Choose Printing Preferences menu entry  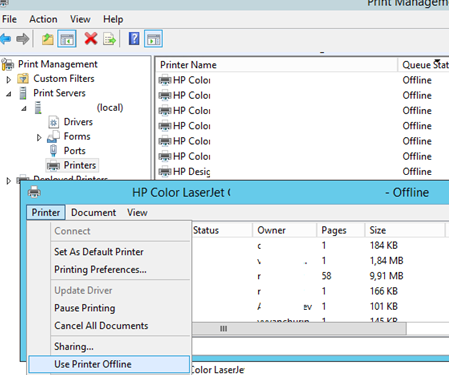click(x=100, y=269)
